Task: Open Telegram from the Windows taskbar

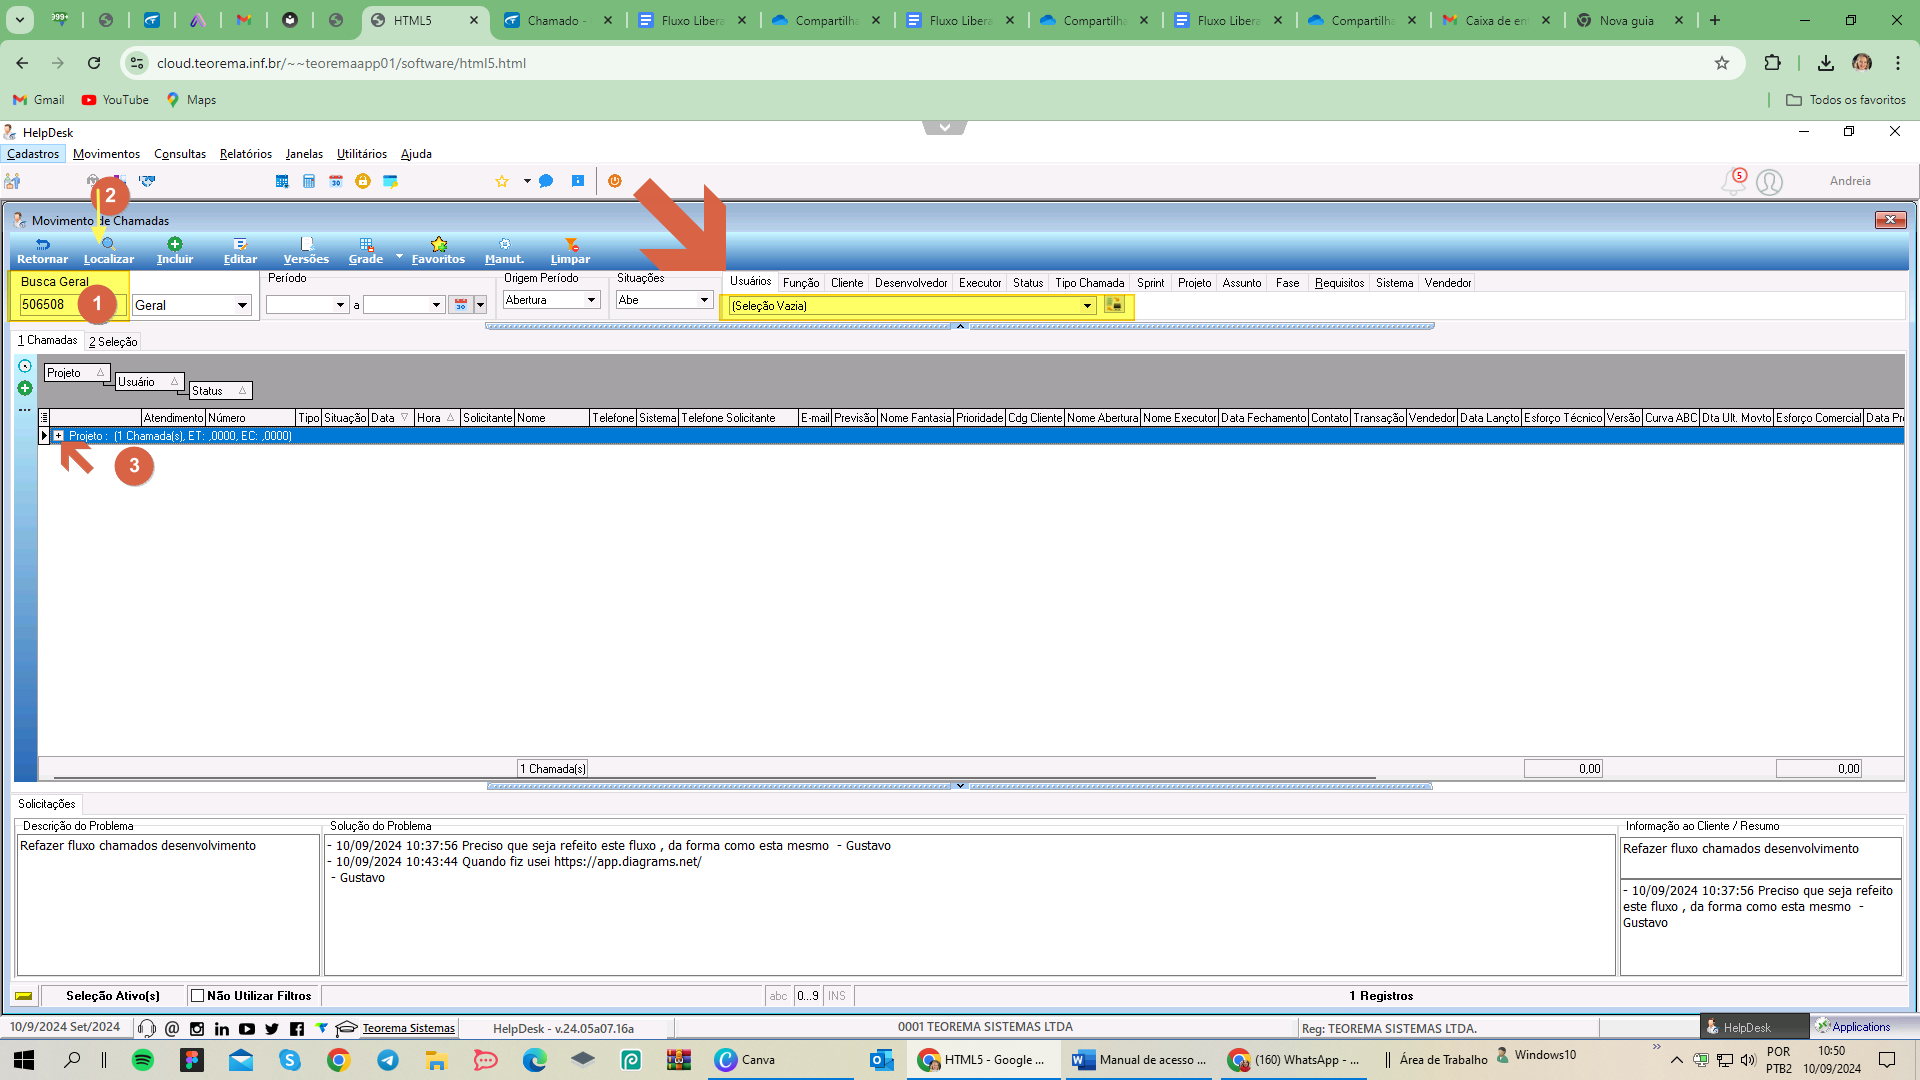Action: pos(388,1060)
